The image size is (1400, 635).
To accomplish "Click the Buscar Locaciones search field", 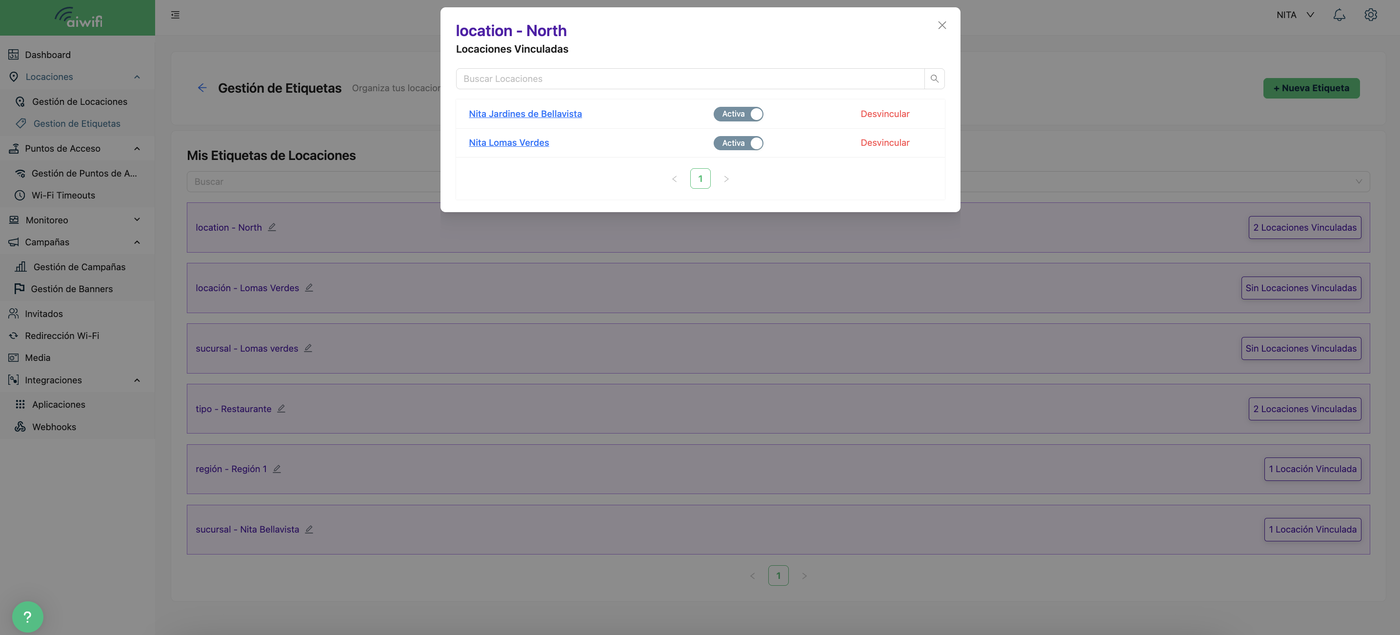I will click(690, 79).
